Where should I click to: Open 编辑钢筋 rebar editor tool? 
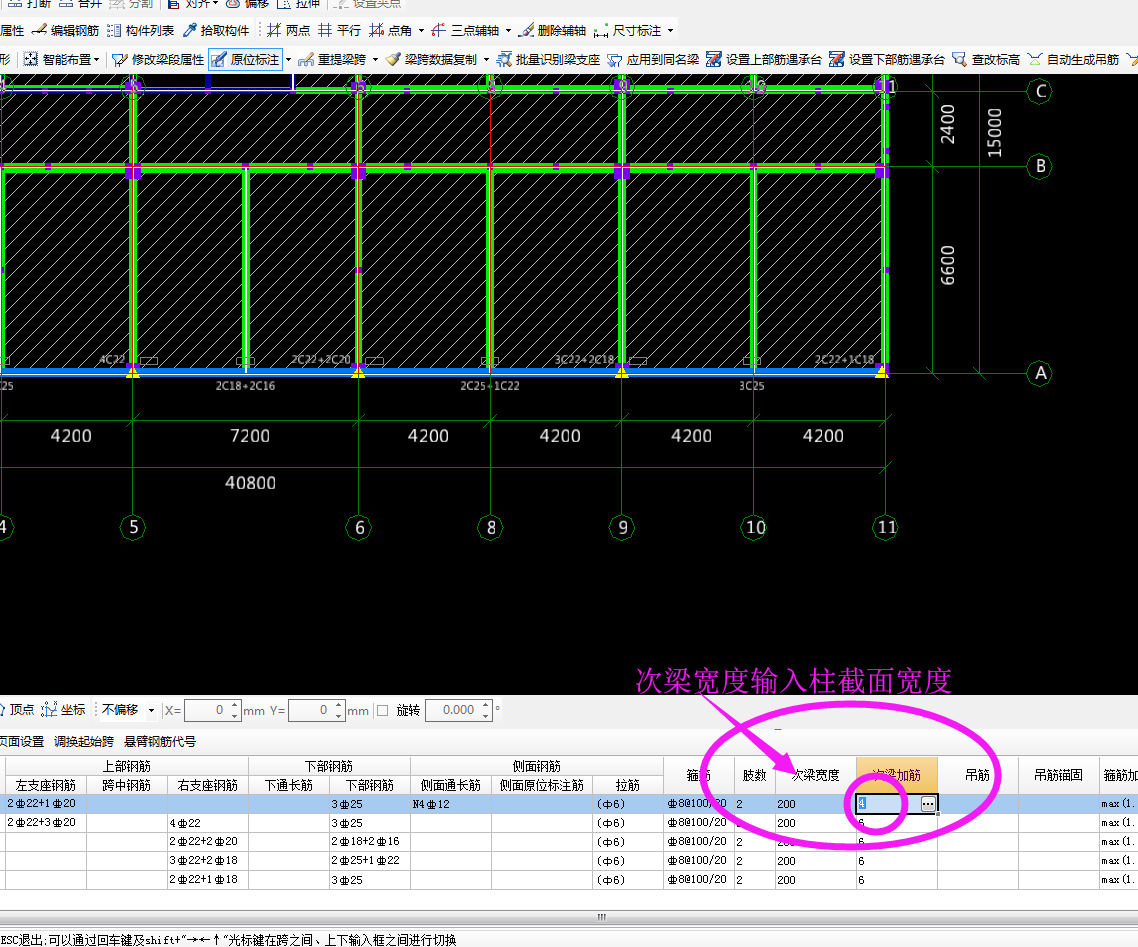pos(65,30)
